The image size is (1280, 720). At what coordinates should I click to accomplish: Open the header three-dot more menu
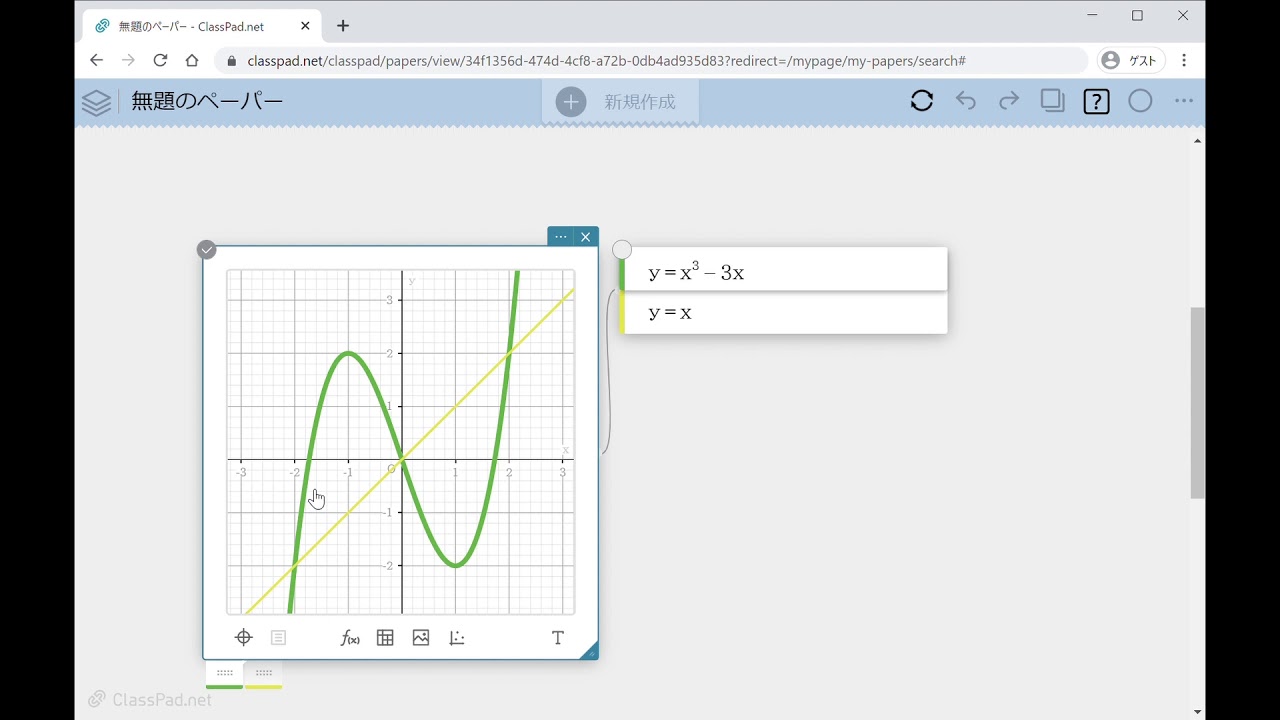click(x=1184, y=101)
